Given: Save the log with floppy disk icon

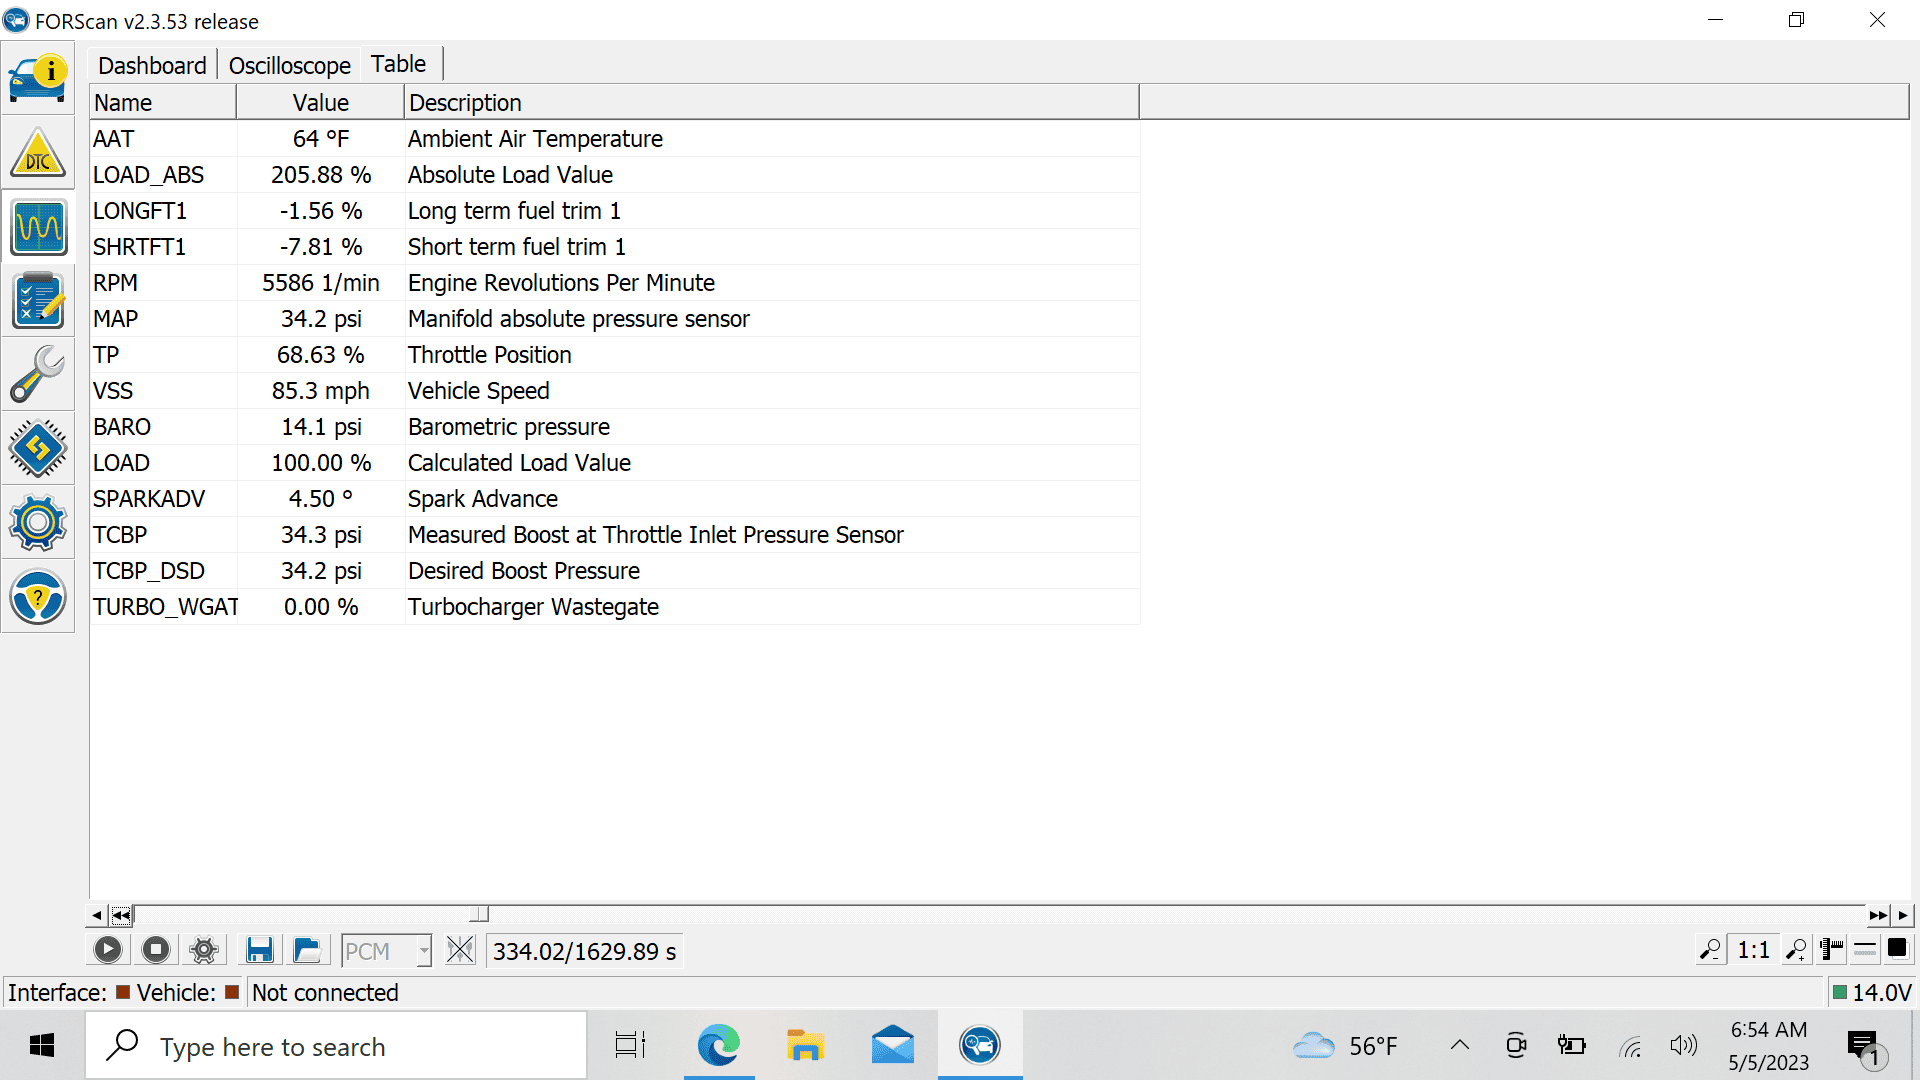Looking at the screenshot, I should 260,950.
